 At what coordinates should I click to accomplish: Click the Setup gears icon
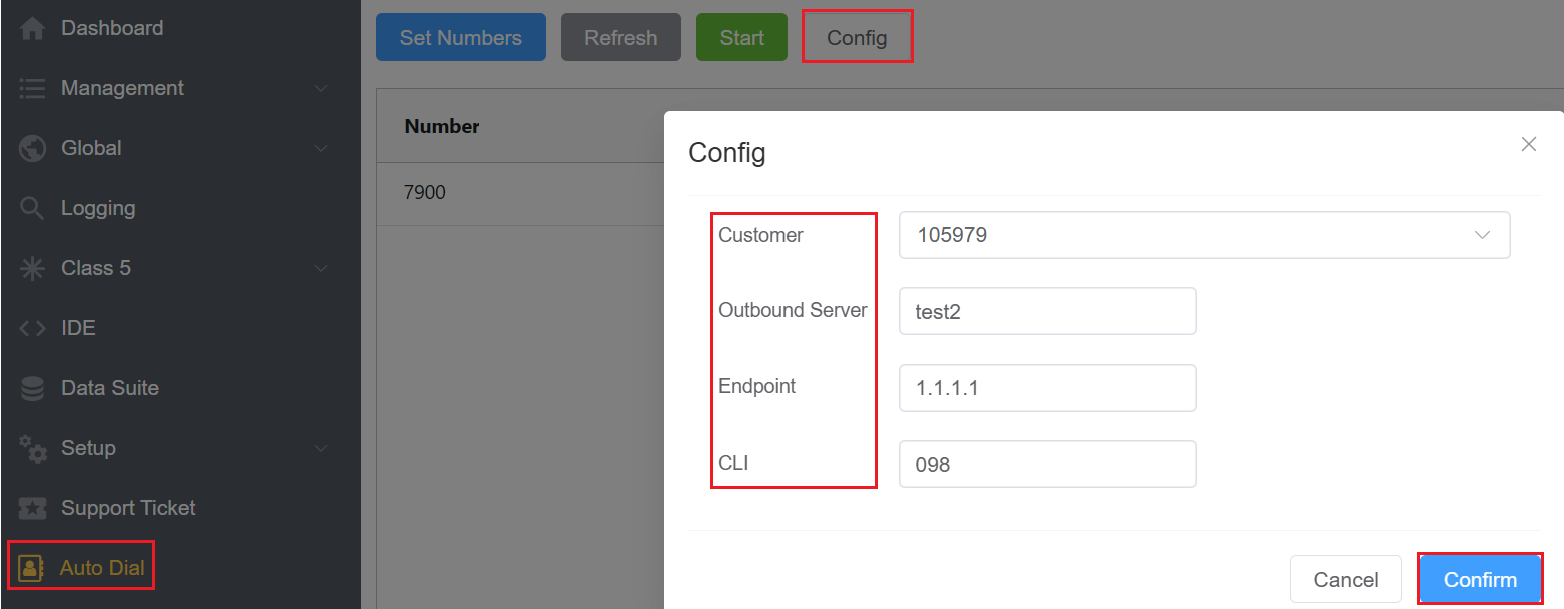click(32, 449)
